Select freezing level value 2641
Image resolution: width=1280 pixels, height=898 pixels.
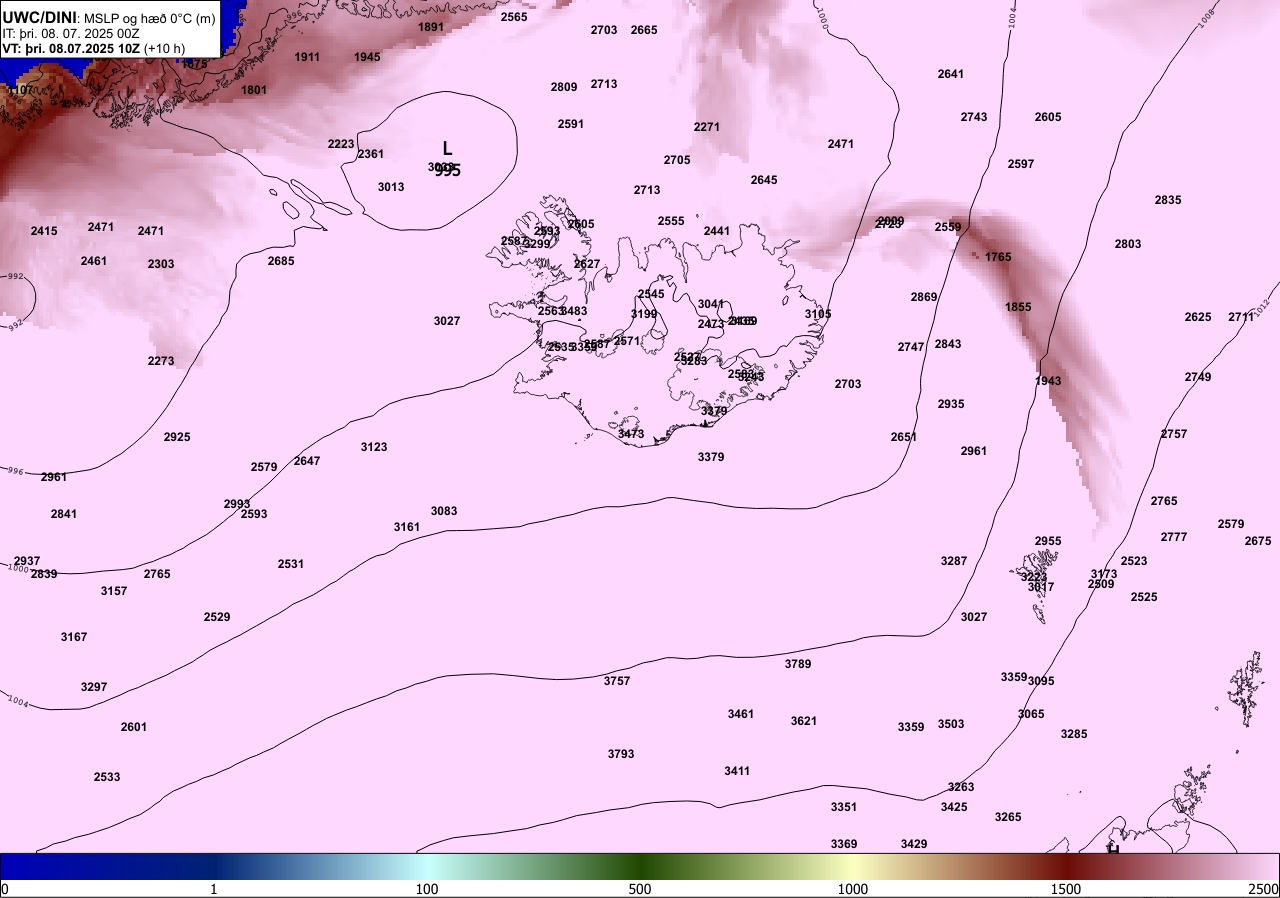(951, 74)
